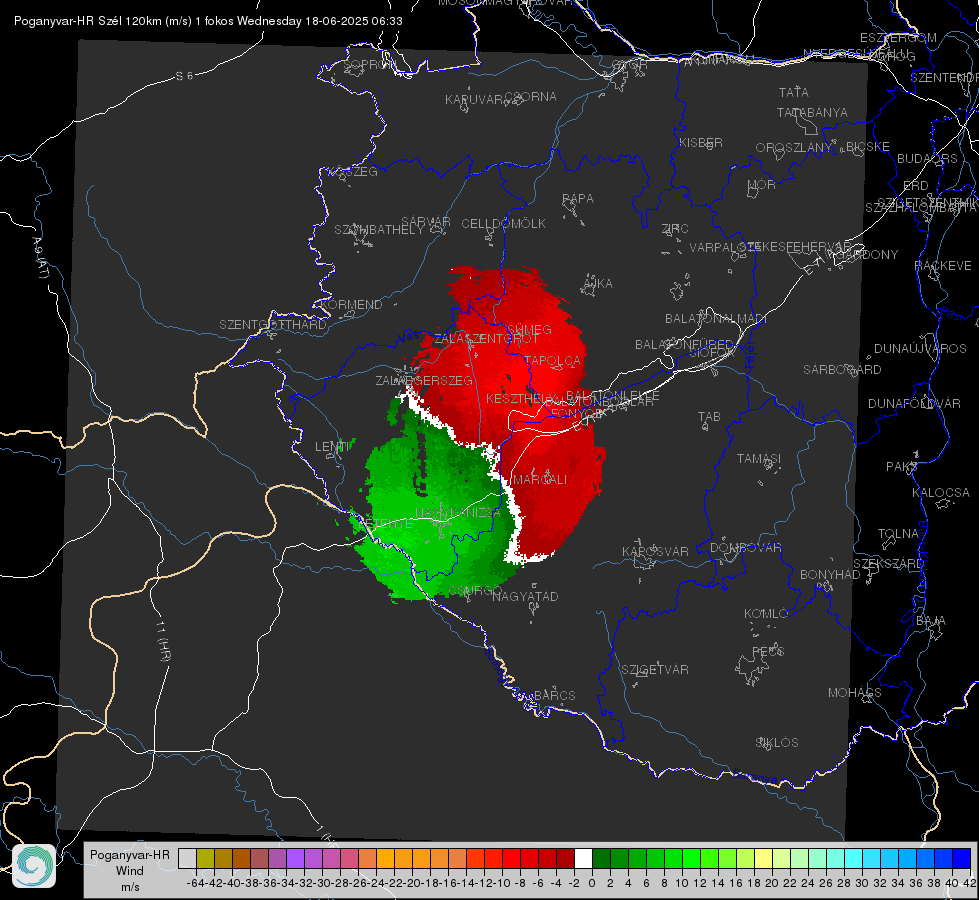Click the SARVAR town label

[426, 221]
